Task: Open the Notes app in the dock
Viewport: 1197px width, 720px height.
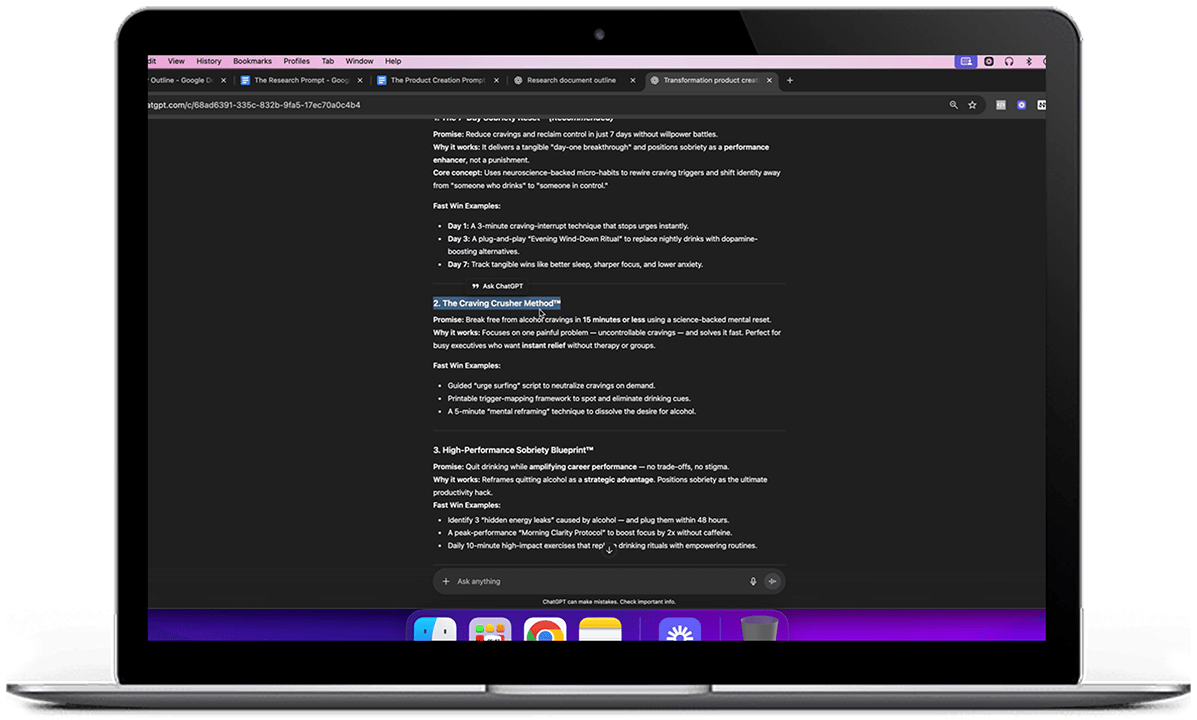Action: click(600, 631)
